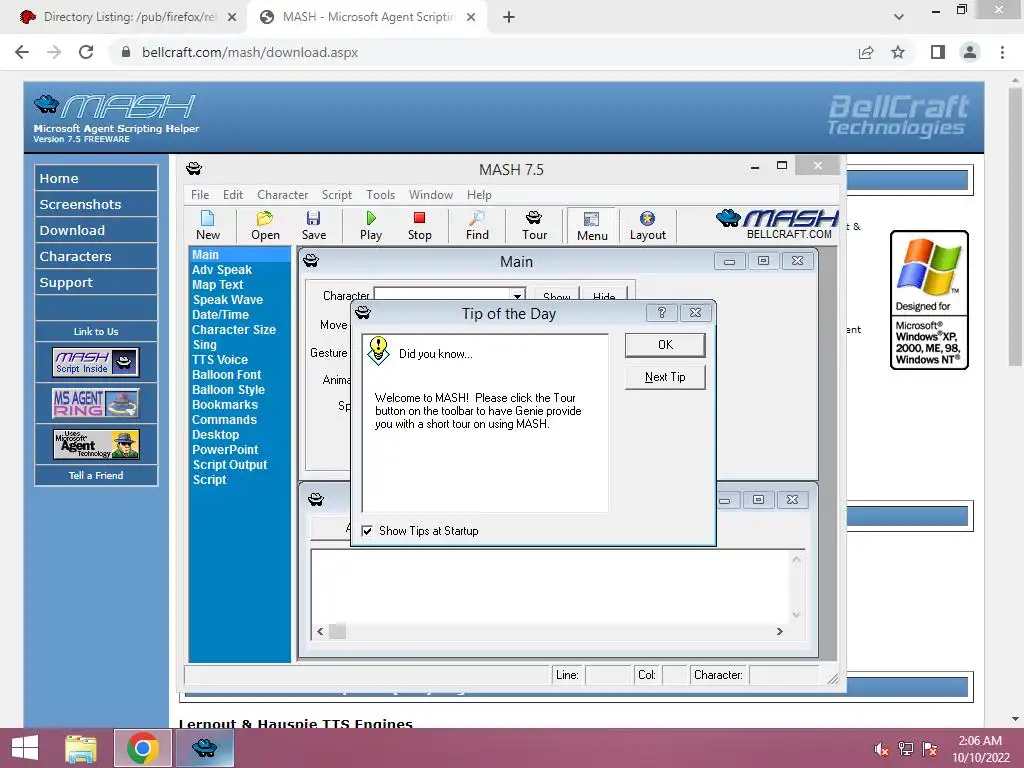
Task: Open a new Chrome tab
Action: pos(509,17)
